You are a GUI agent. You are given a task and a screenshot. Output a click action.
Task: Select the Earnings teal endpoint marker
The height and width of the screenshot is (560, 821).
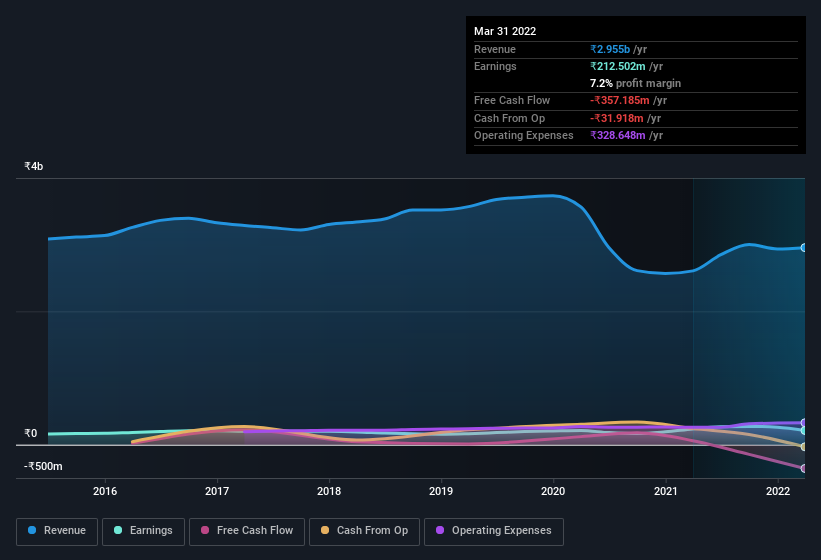point(803,431)
